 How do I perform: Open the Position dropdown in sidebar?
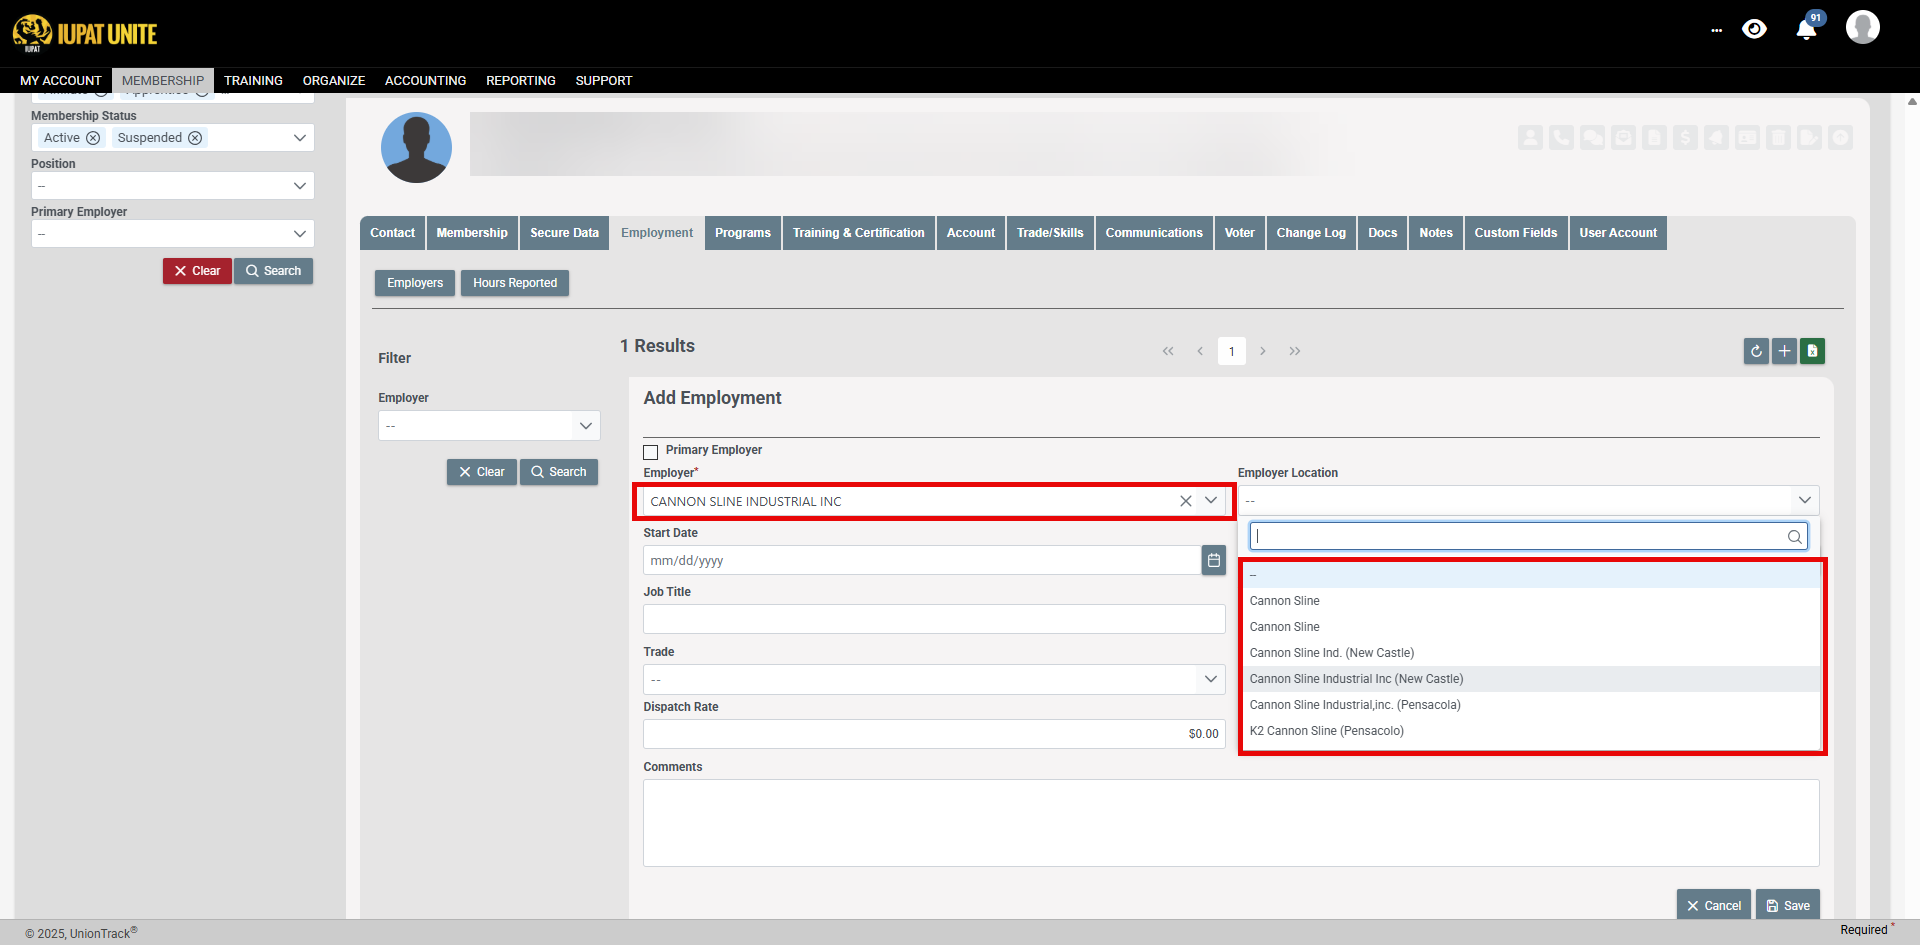coord(173,186)
